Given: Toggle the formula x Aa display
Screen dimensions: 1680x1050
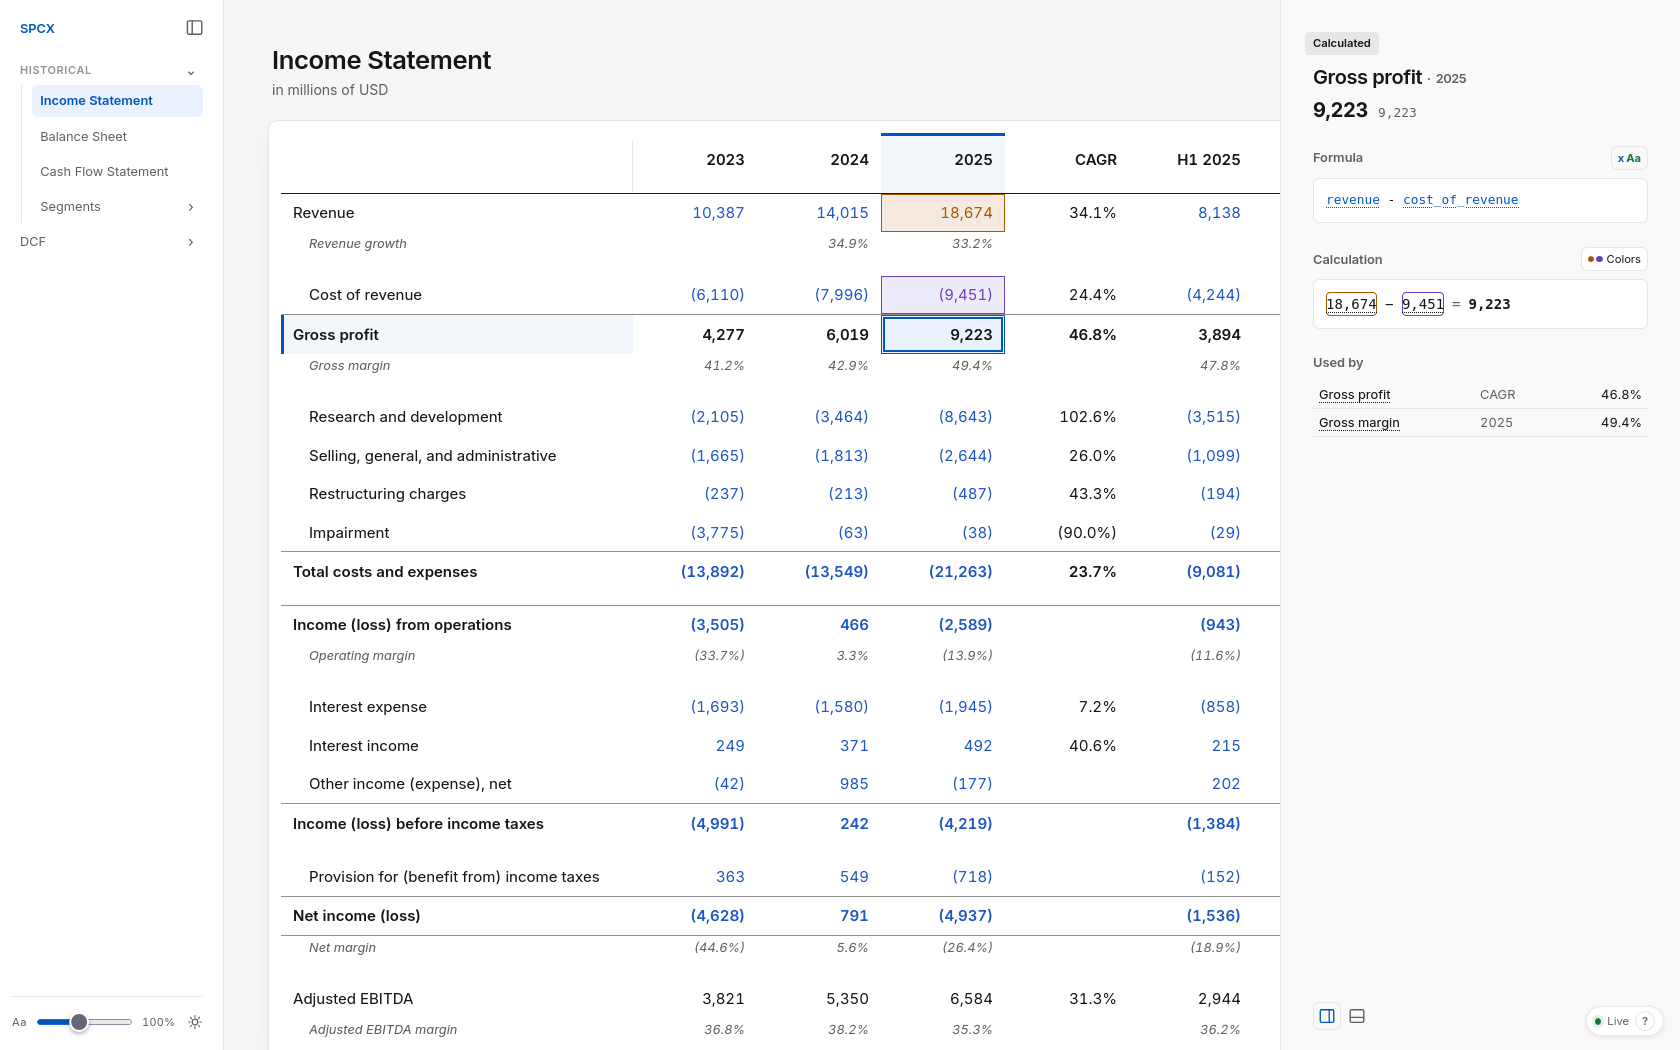Looking at the screenshot, I should [1629, 158].
